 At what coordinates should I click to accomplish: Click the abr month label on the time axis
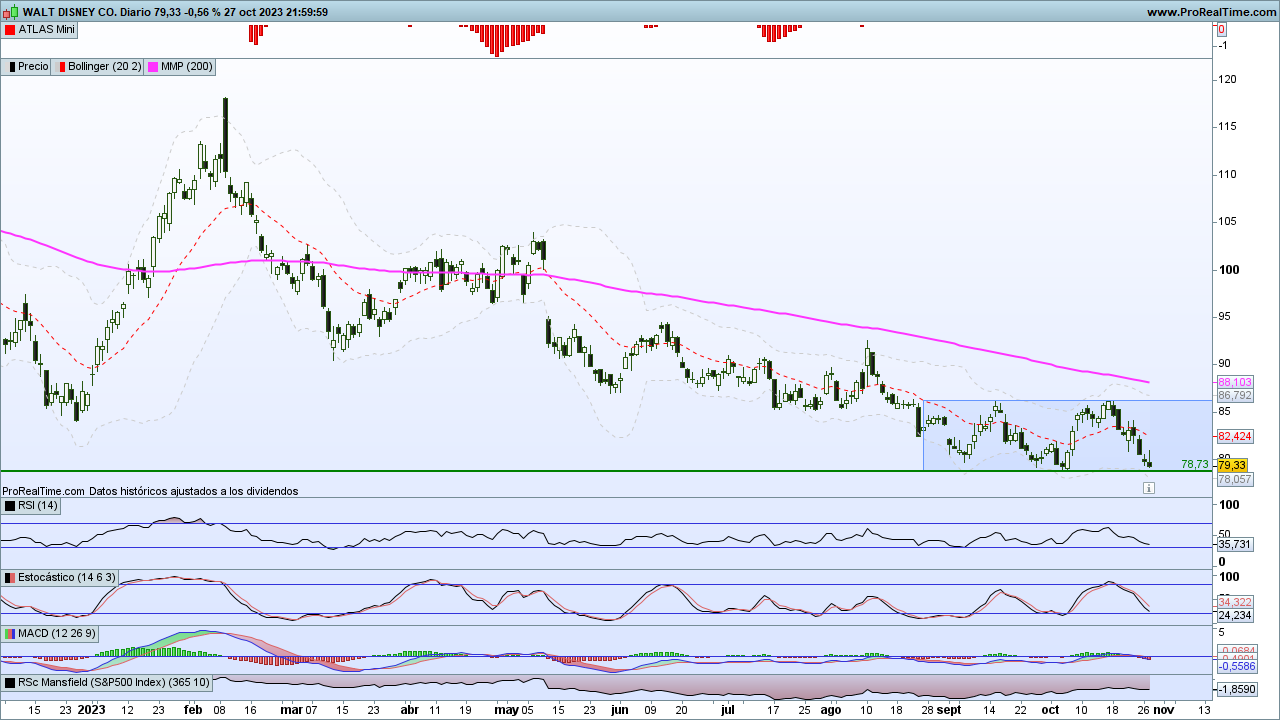tap(409, 709)
